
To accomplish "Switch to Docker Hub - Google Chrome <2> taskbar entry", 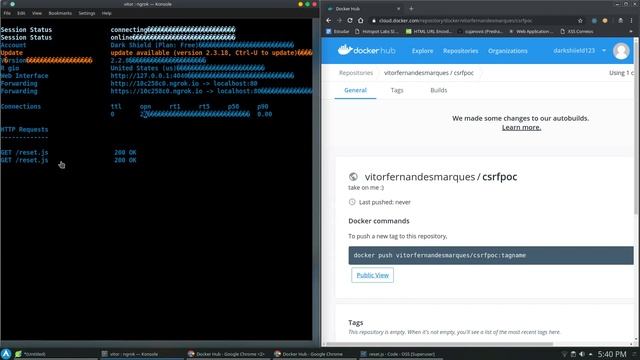I will 227,354.
